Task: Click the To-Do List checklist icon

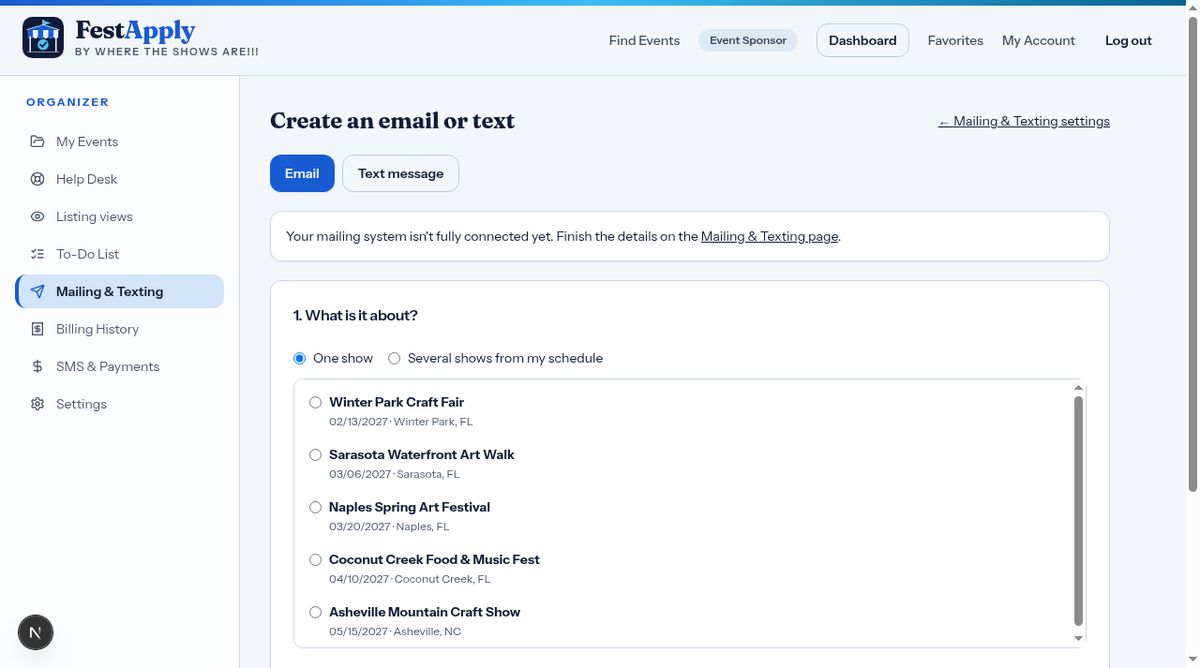Action: (x=37, y=254)
